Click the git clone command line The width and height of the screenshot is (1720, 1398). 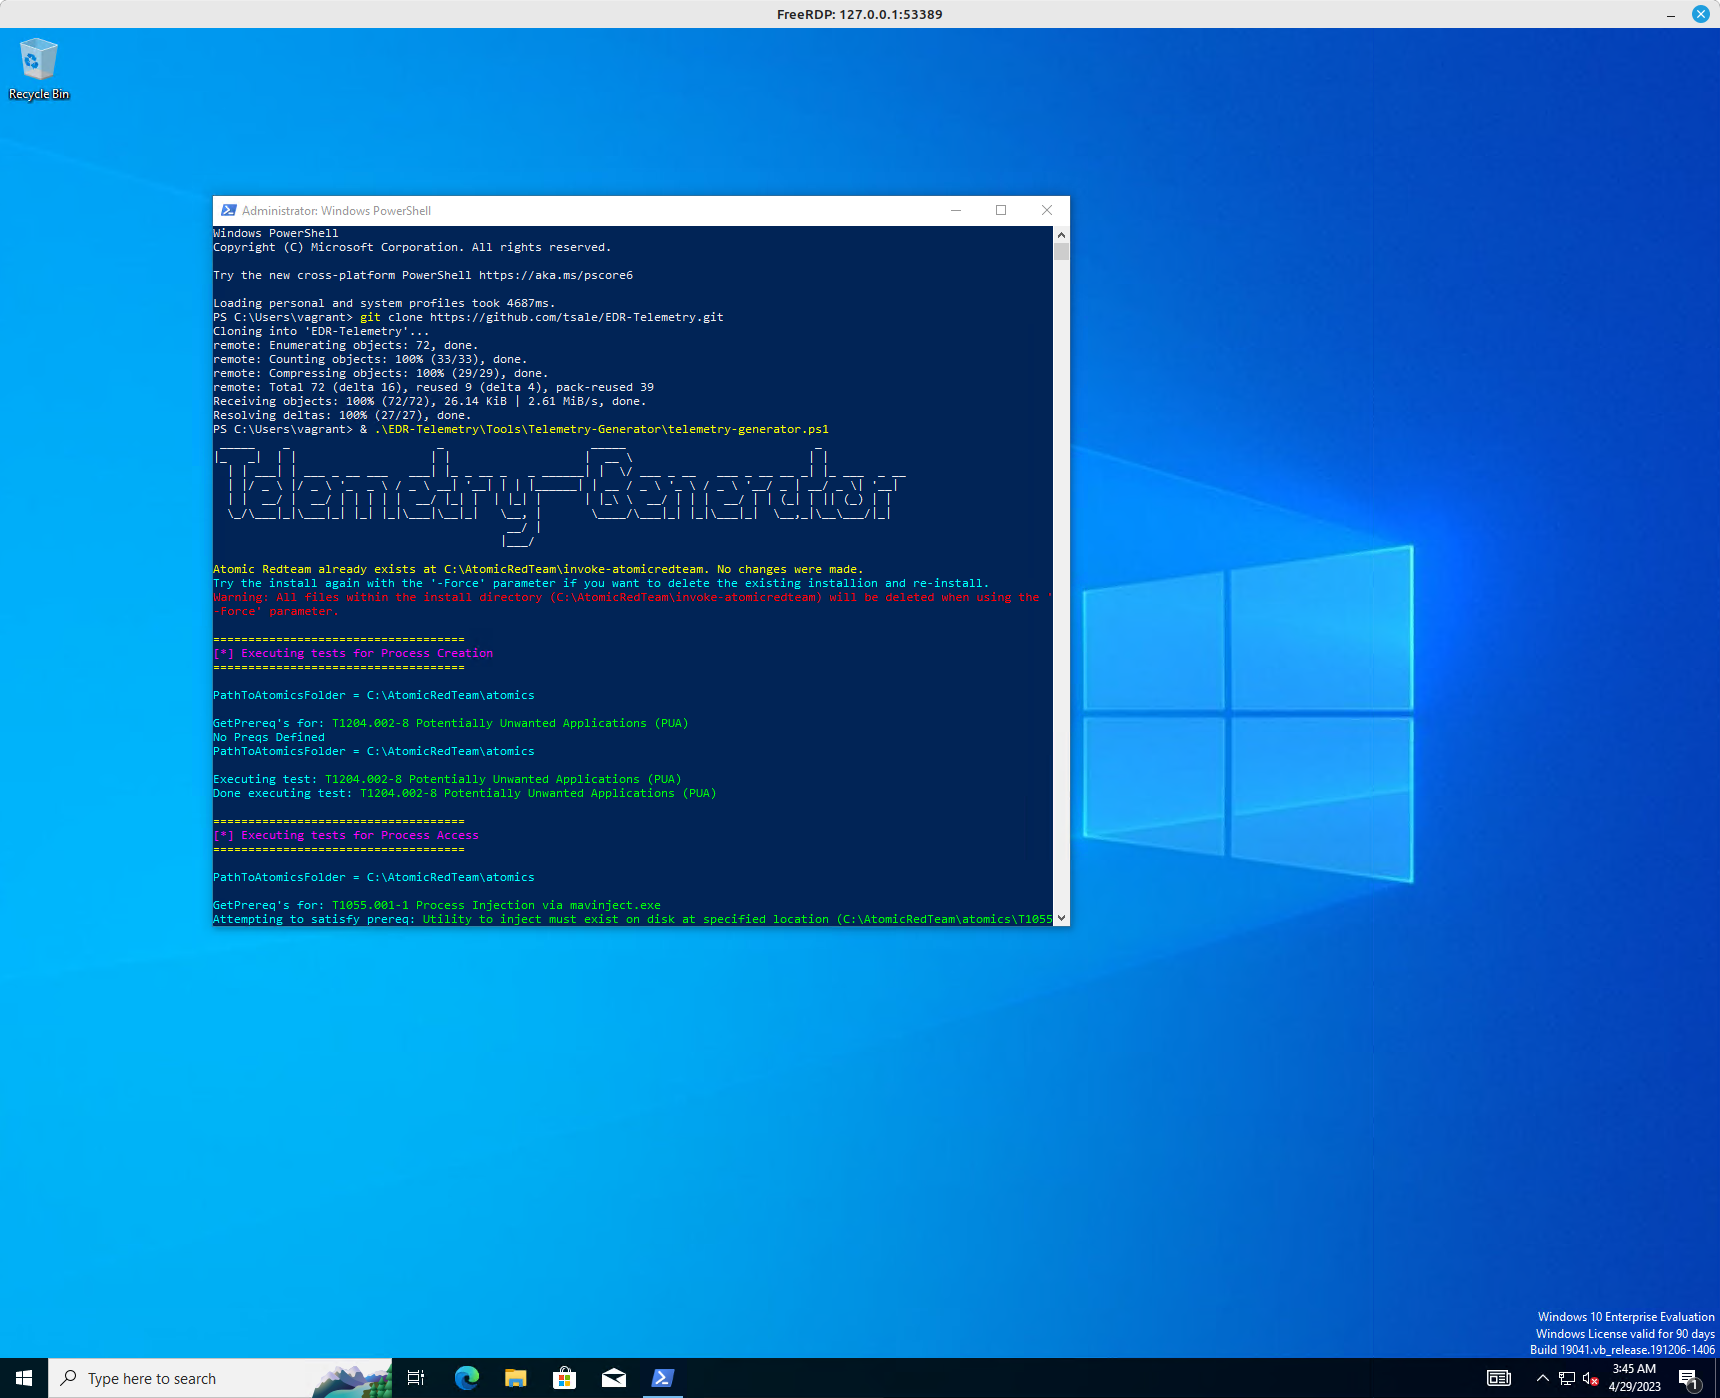pyautogui.click(x=468, y=317)
